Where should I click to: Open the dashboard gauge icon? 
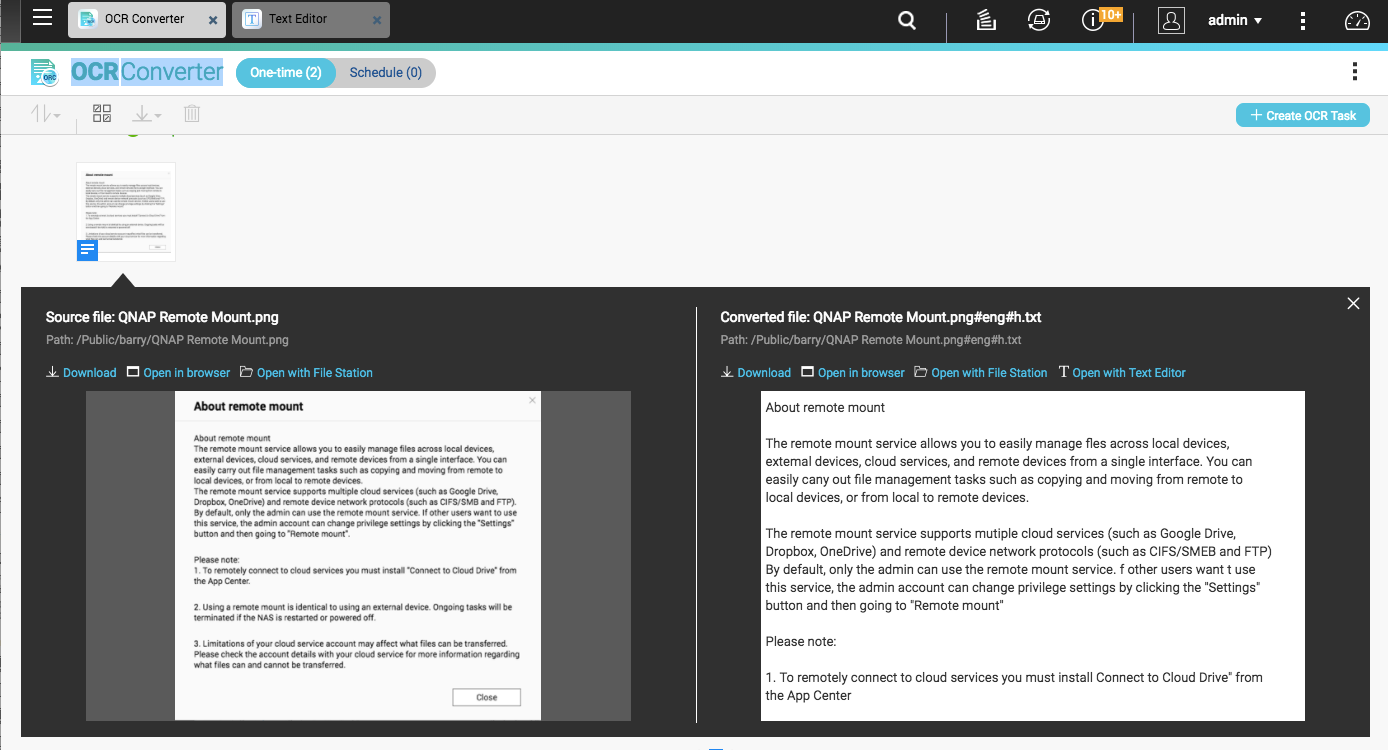click(x=1357, y=20)
